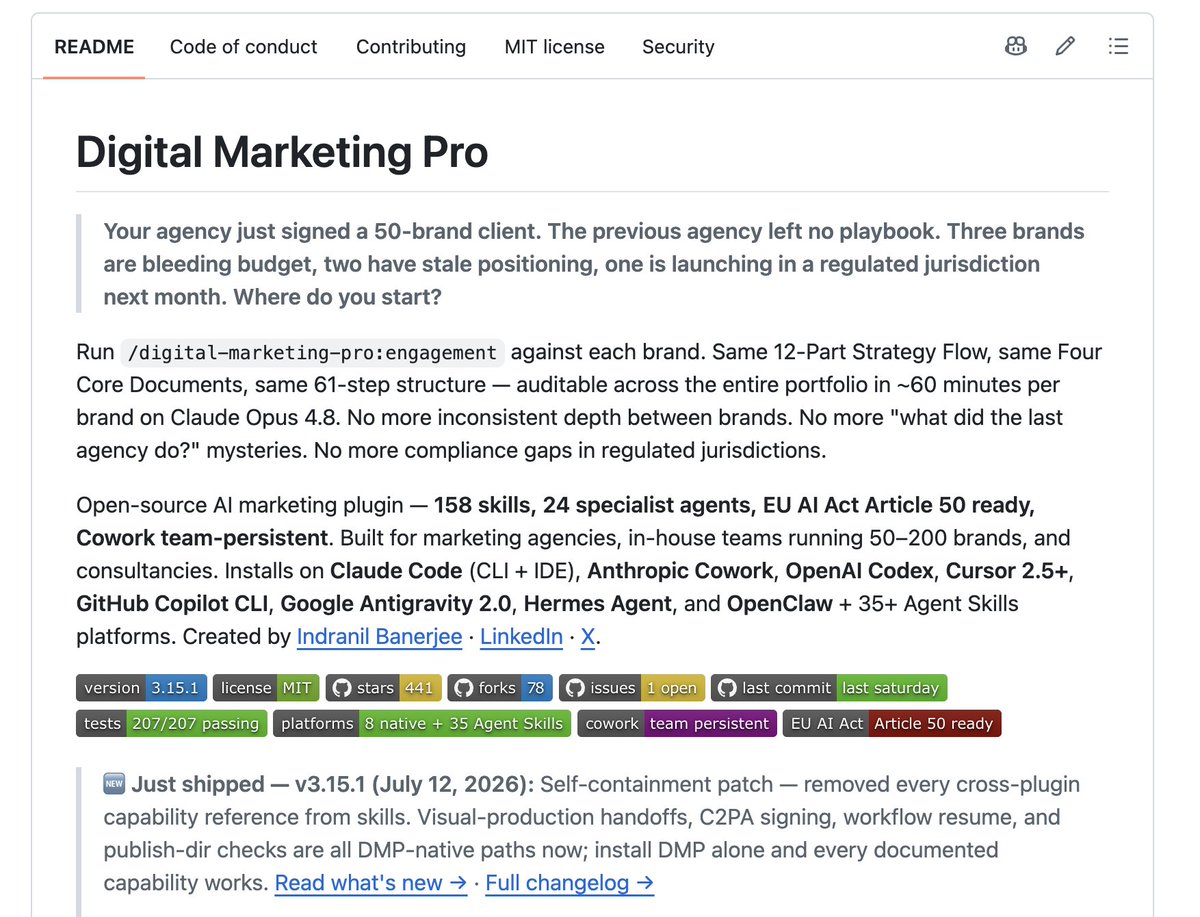Viewport: 1200px width, 917px height.
Task: Click the bold text 'Google Antigravity 2.0'
Action: coord(396,604)
